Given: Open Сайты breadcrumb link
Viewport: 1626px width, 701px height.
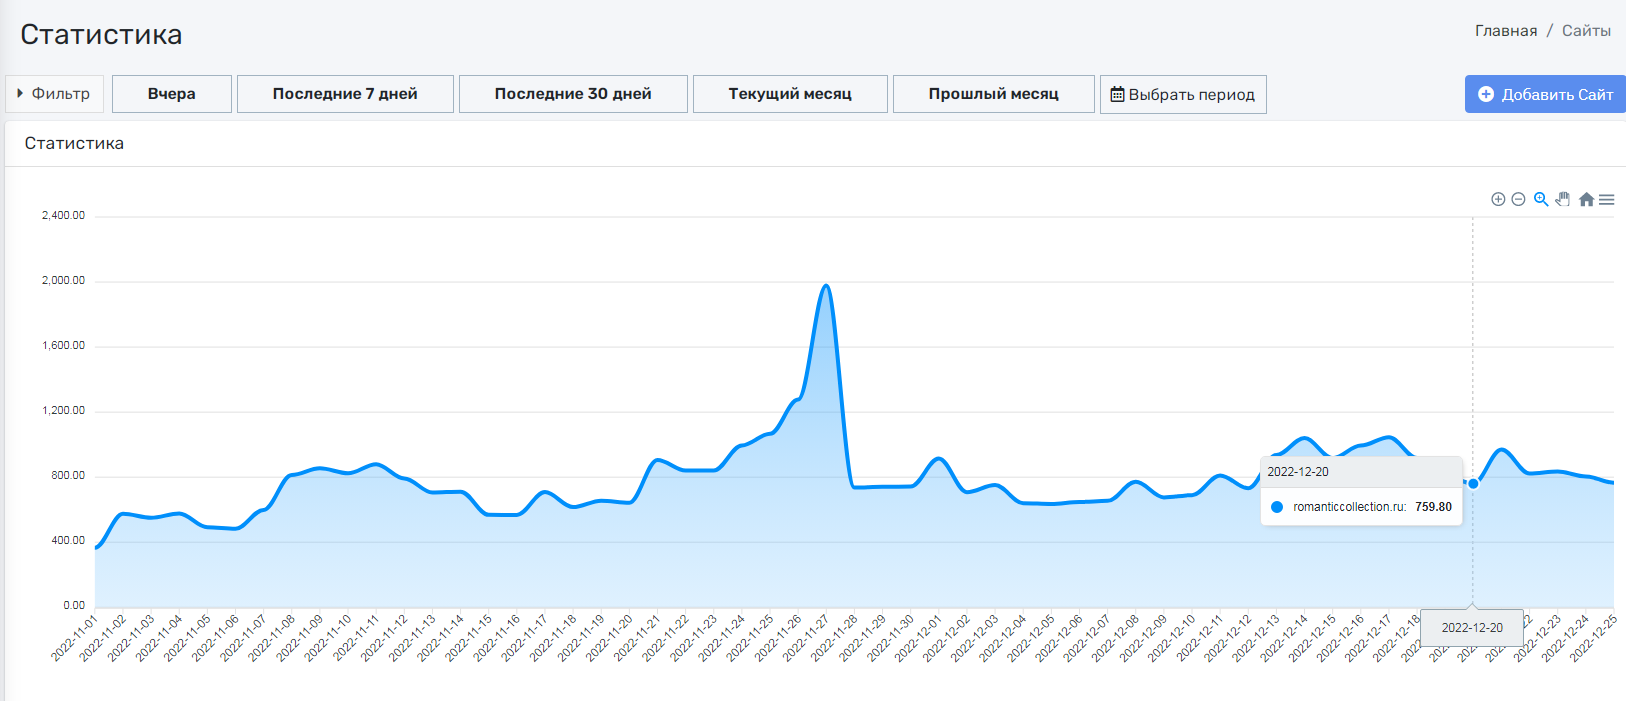Looking at the screenshot, I should (1586, 31).
